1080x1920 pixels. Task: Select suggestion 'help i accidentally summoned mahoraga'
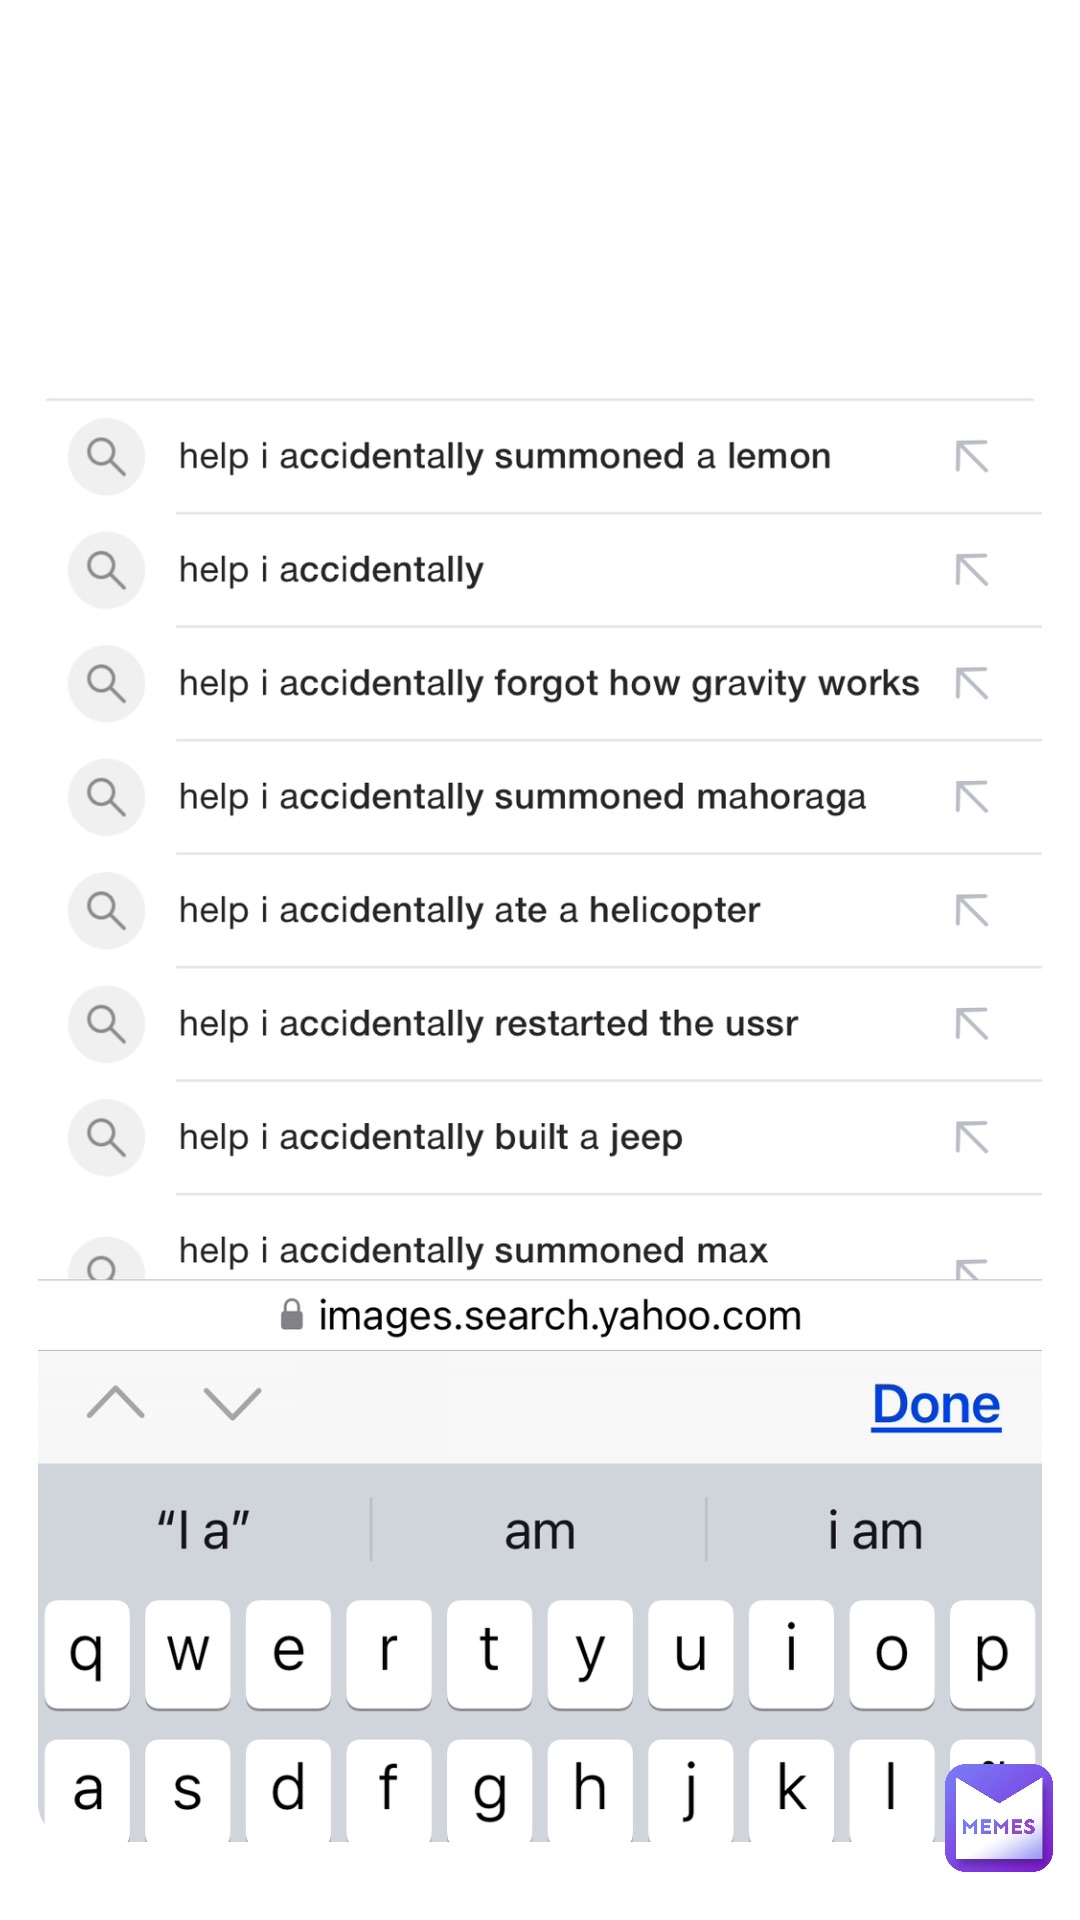(x=522, y=797)
